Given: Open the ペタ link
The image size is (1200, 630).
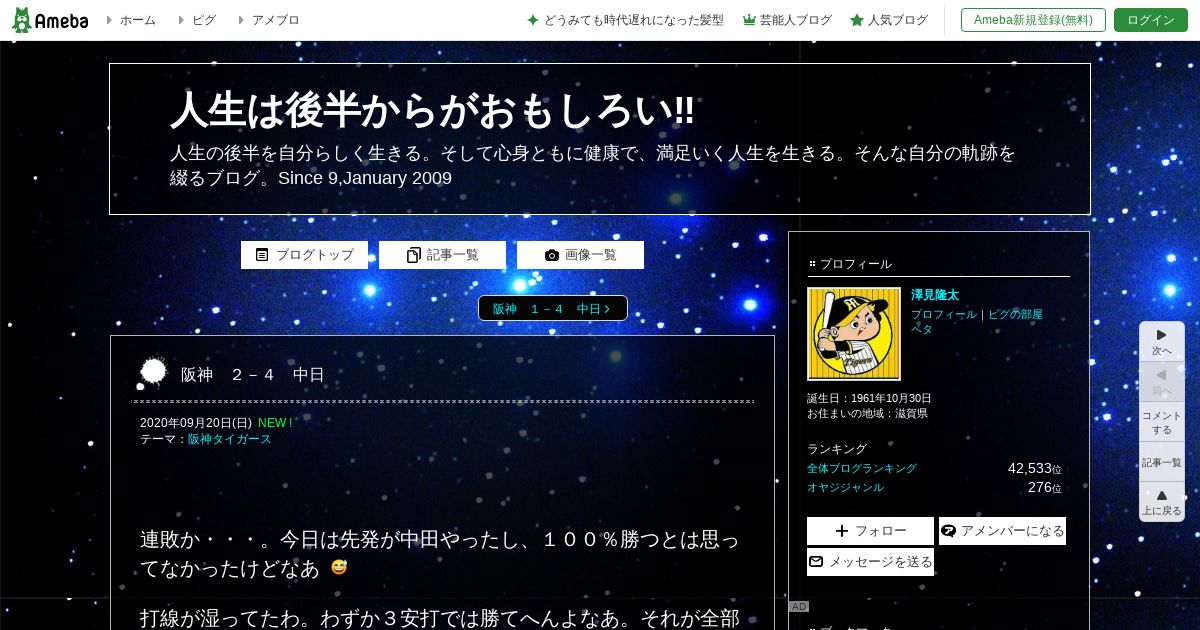Looking at the screenshot, I should [922, 329].
